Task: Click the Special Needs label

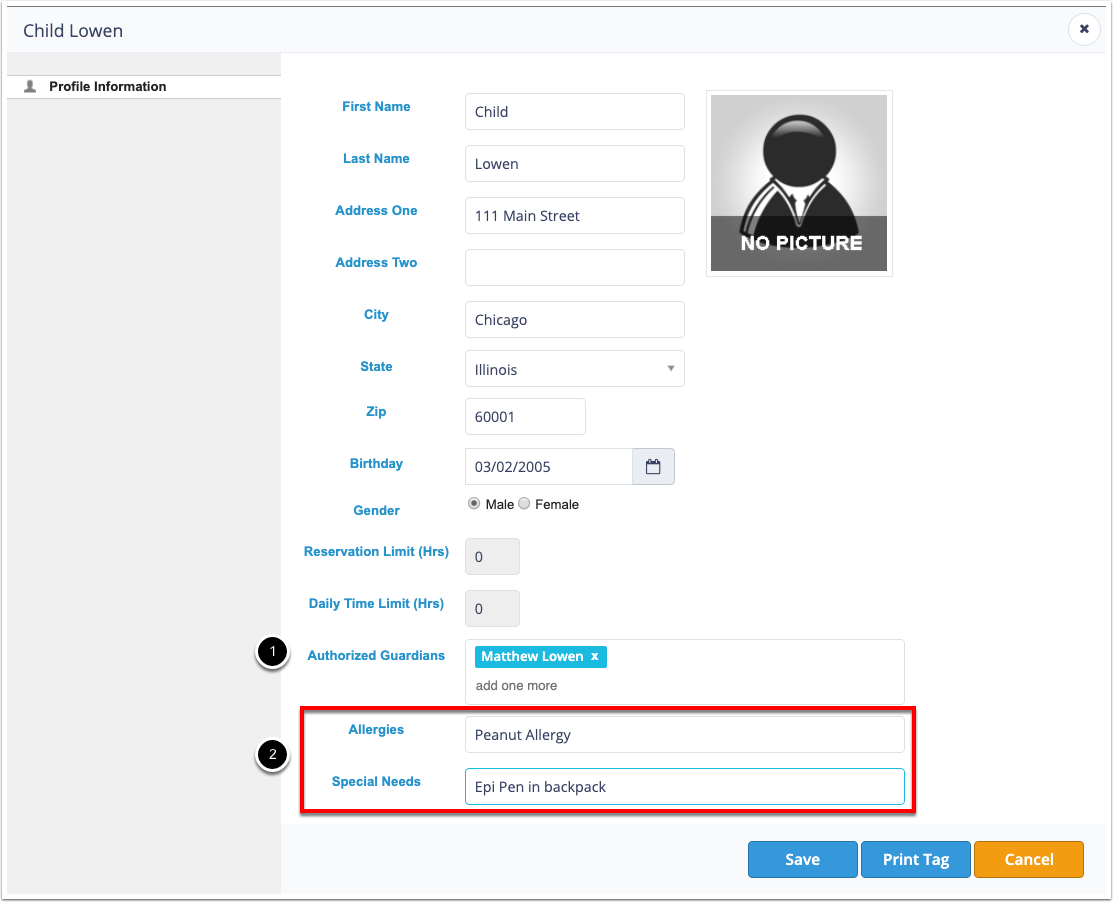Action: (376, 781)
